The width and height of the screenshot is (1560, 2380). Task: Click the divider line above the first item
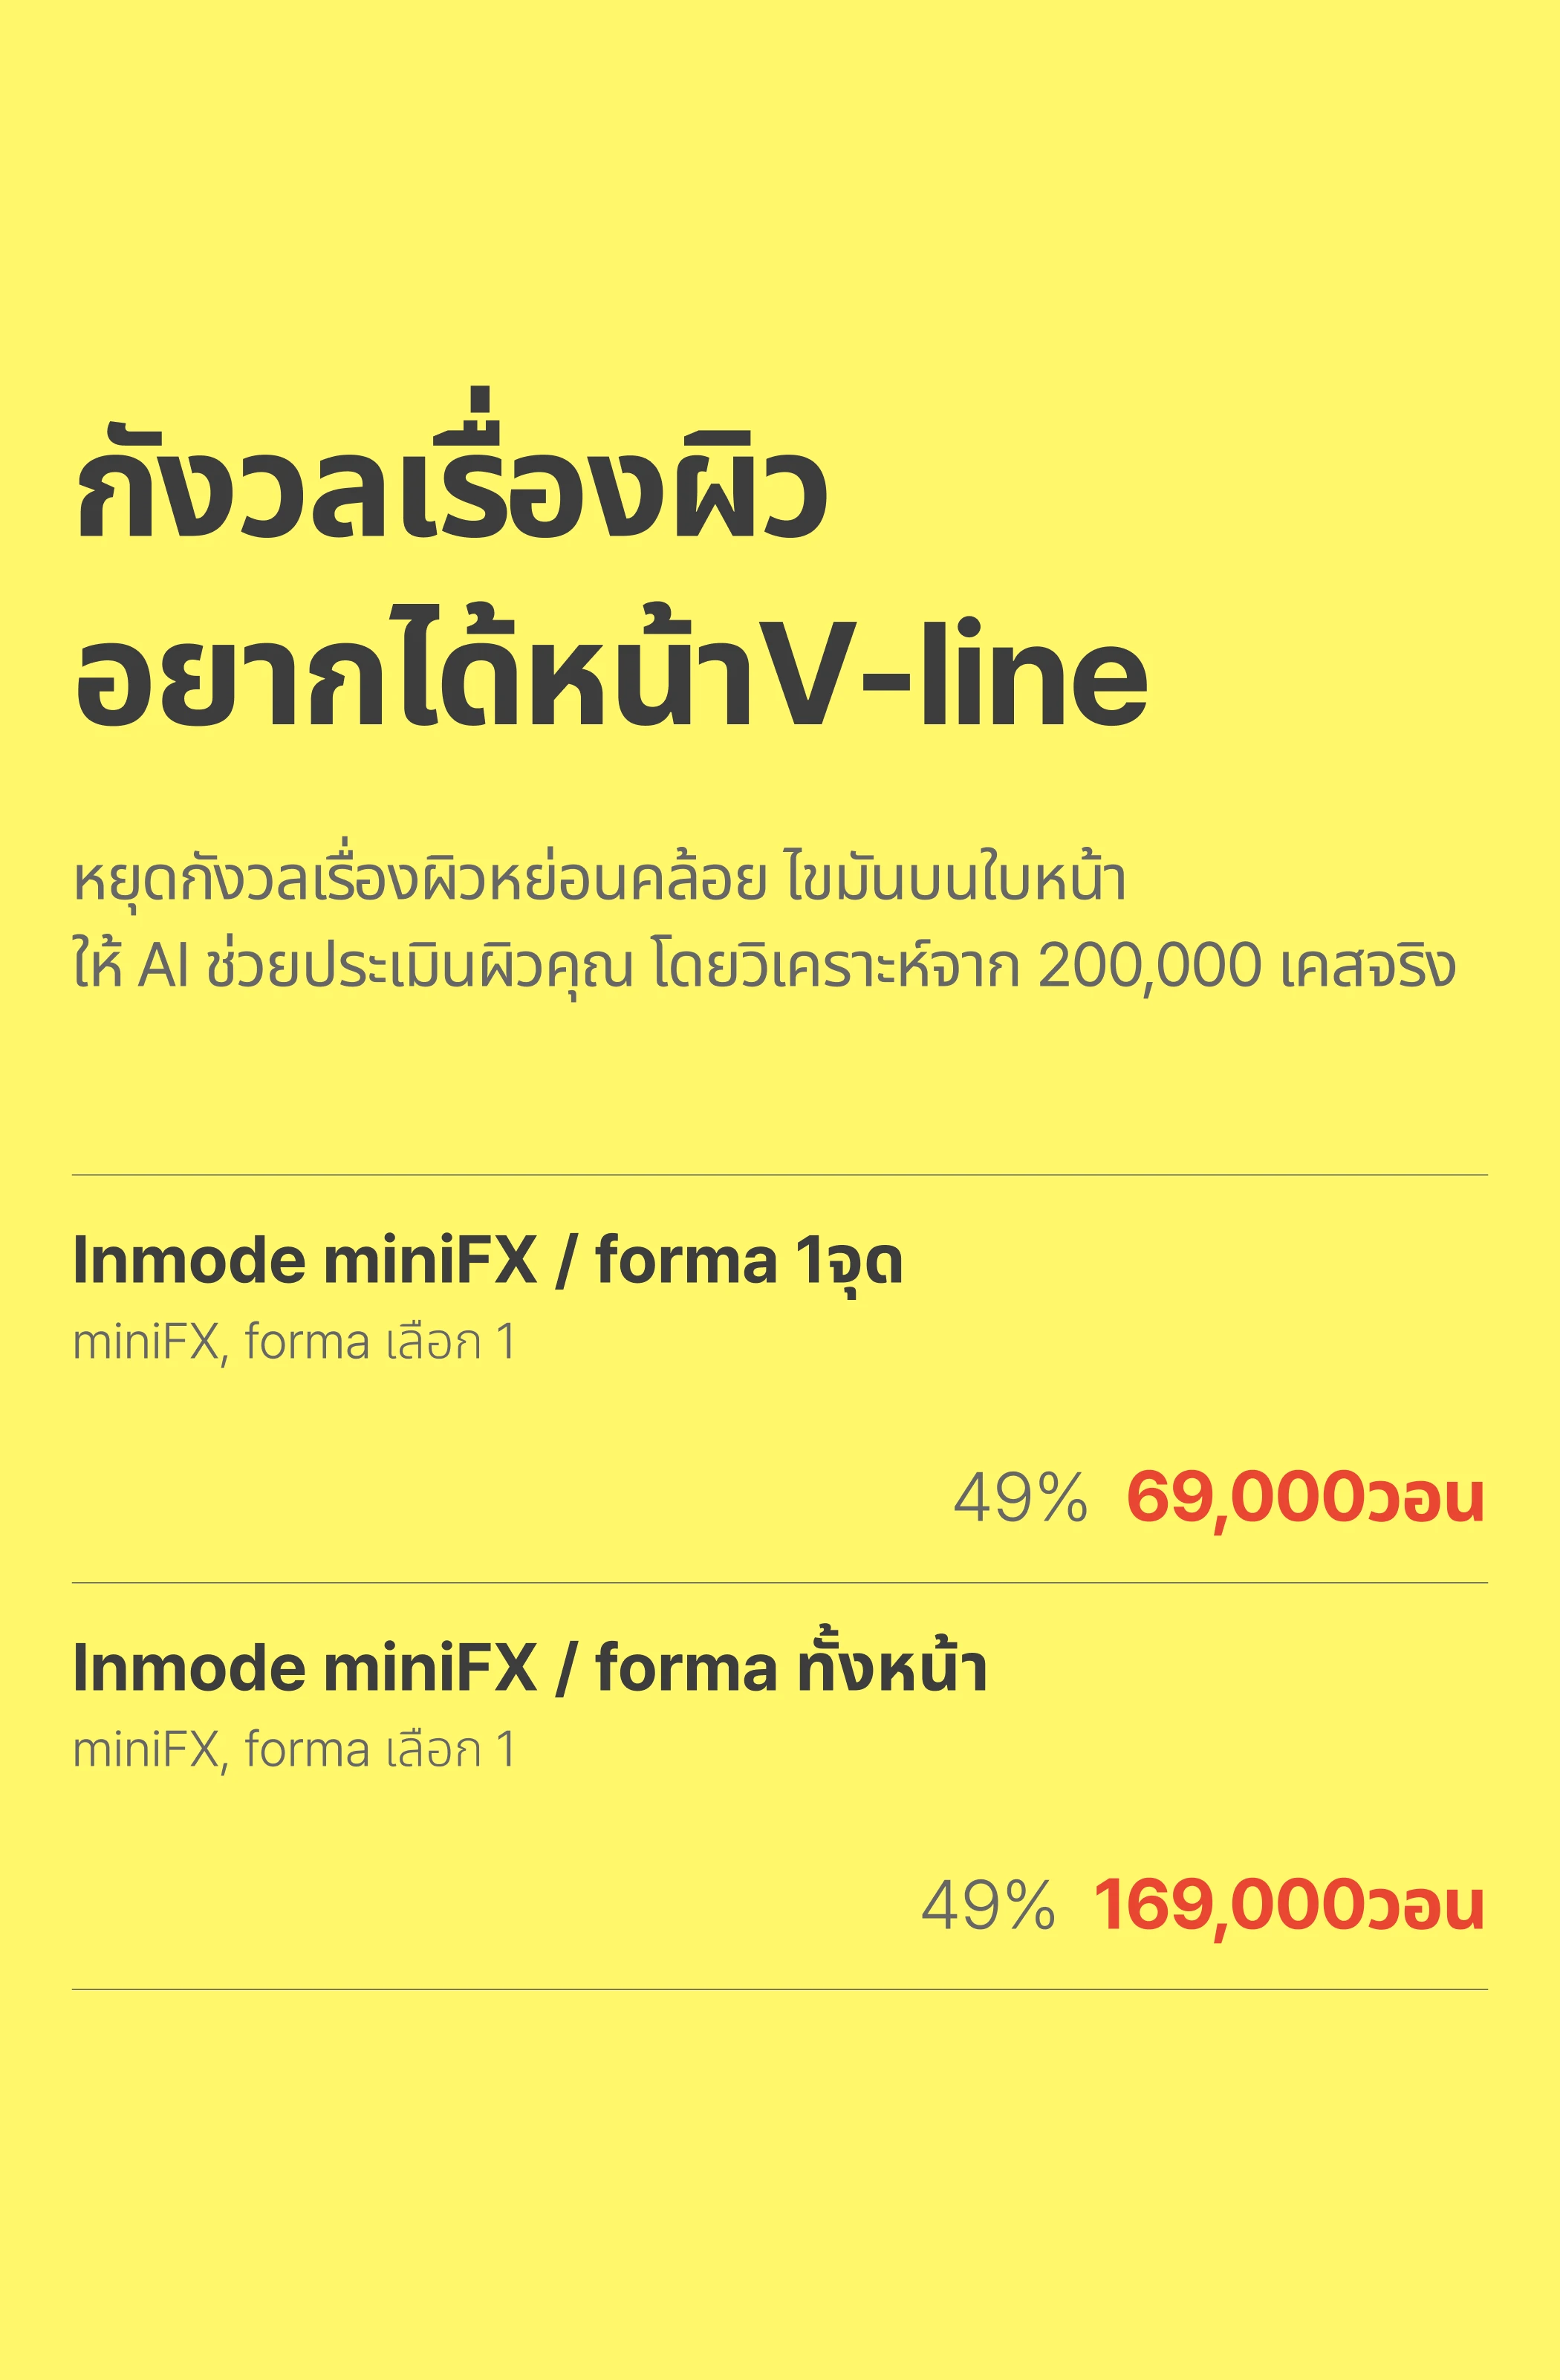click(780, 1175)
